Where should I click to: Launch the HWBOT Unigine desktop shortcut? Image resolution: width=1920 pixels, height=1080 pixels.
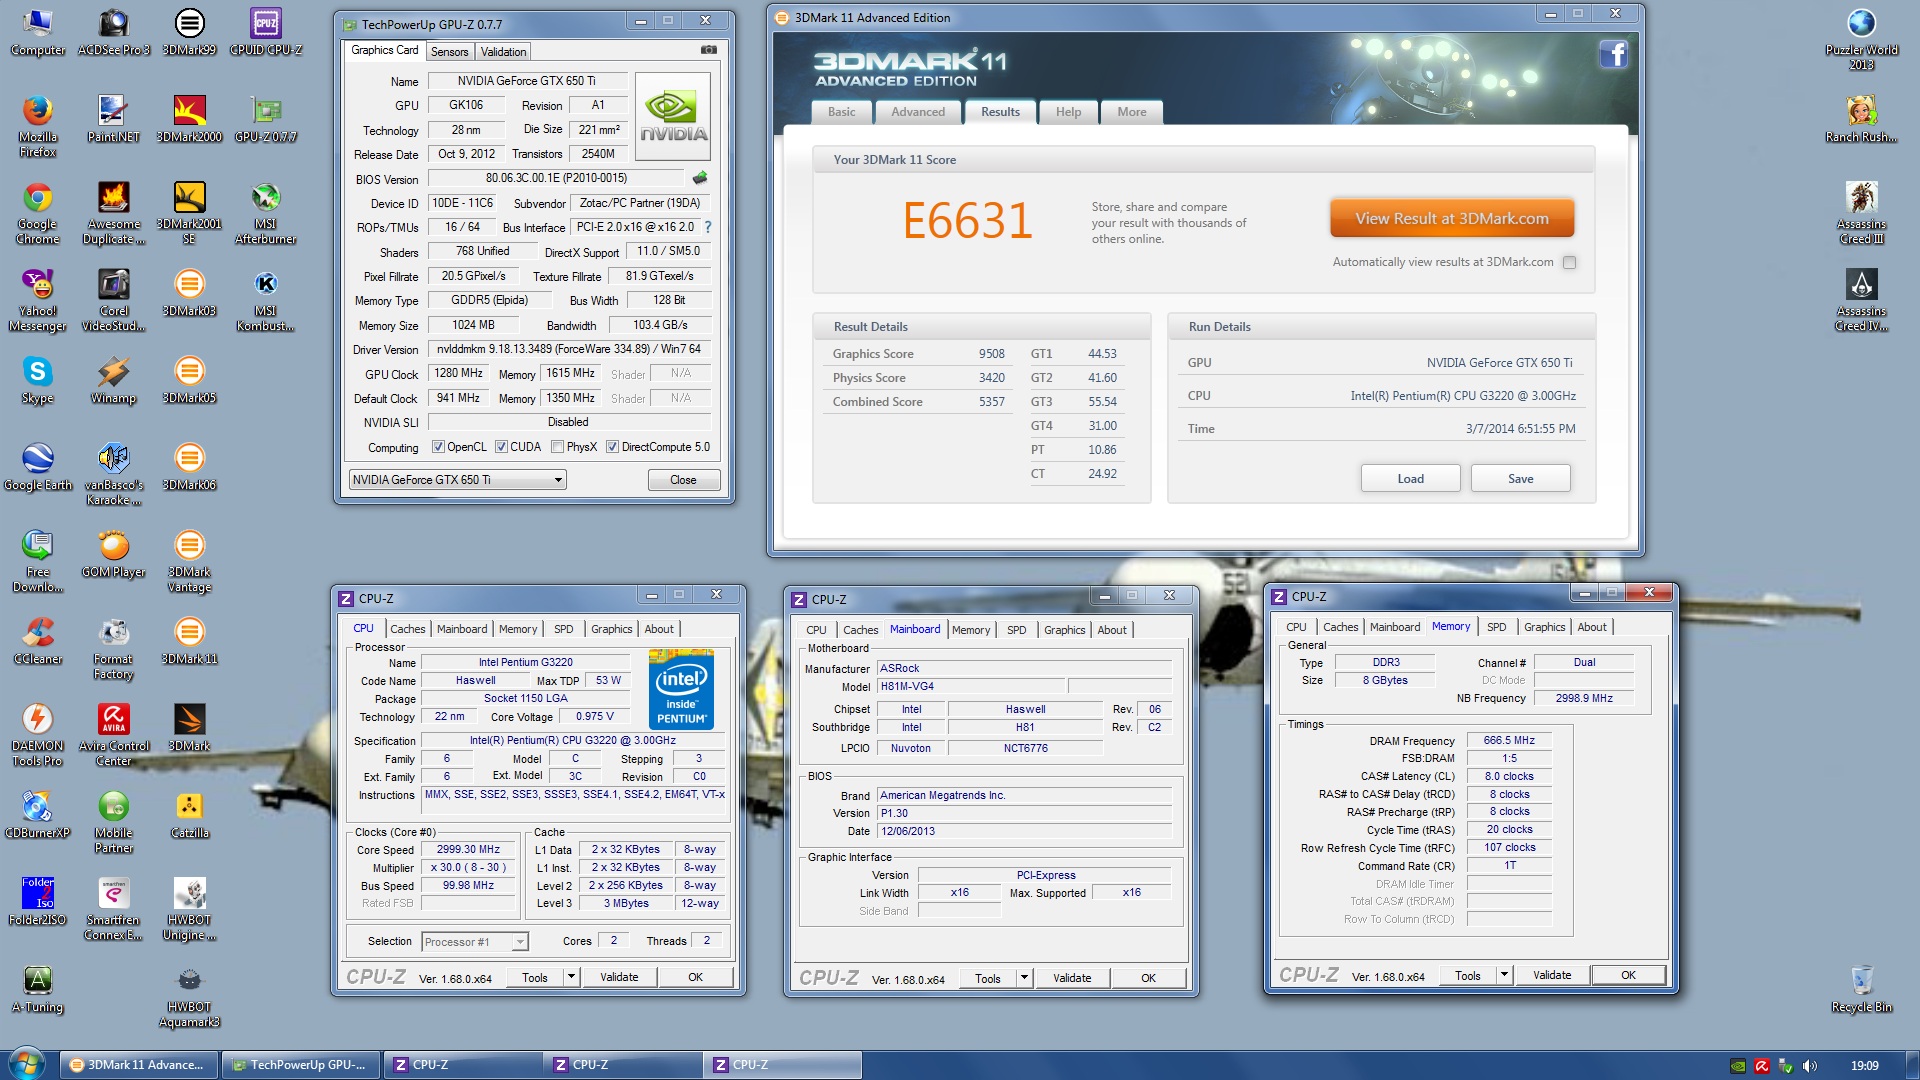pyautogui.click(x=189, y=908)
